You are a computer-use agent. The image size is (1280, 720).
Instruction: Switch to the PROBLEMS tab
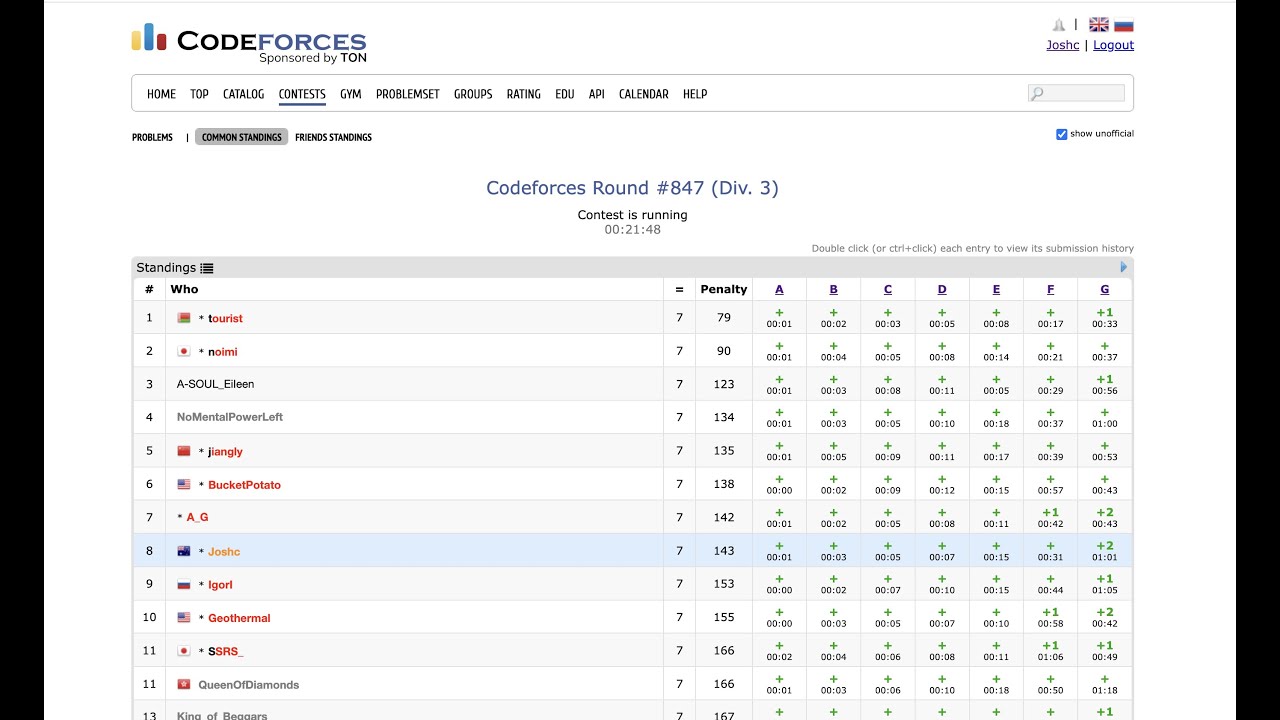click(x=152, y=137)
